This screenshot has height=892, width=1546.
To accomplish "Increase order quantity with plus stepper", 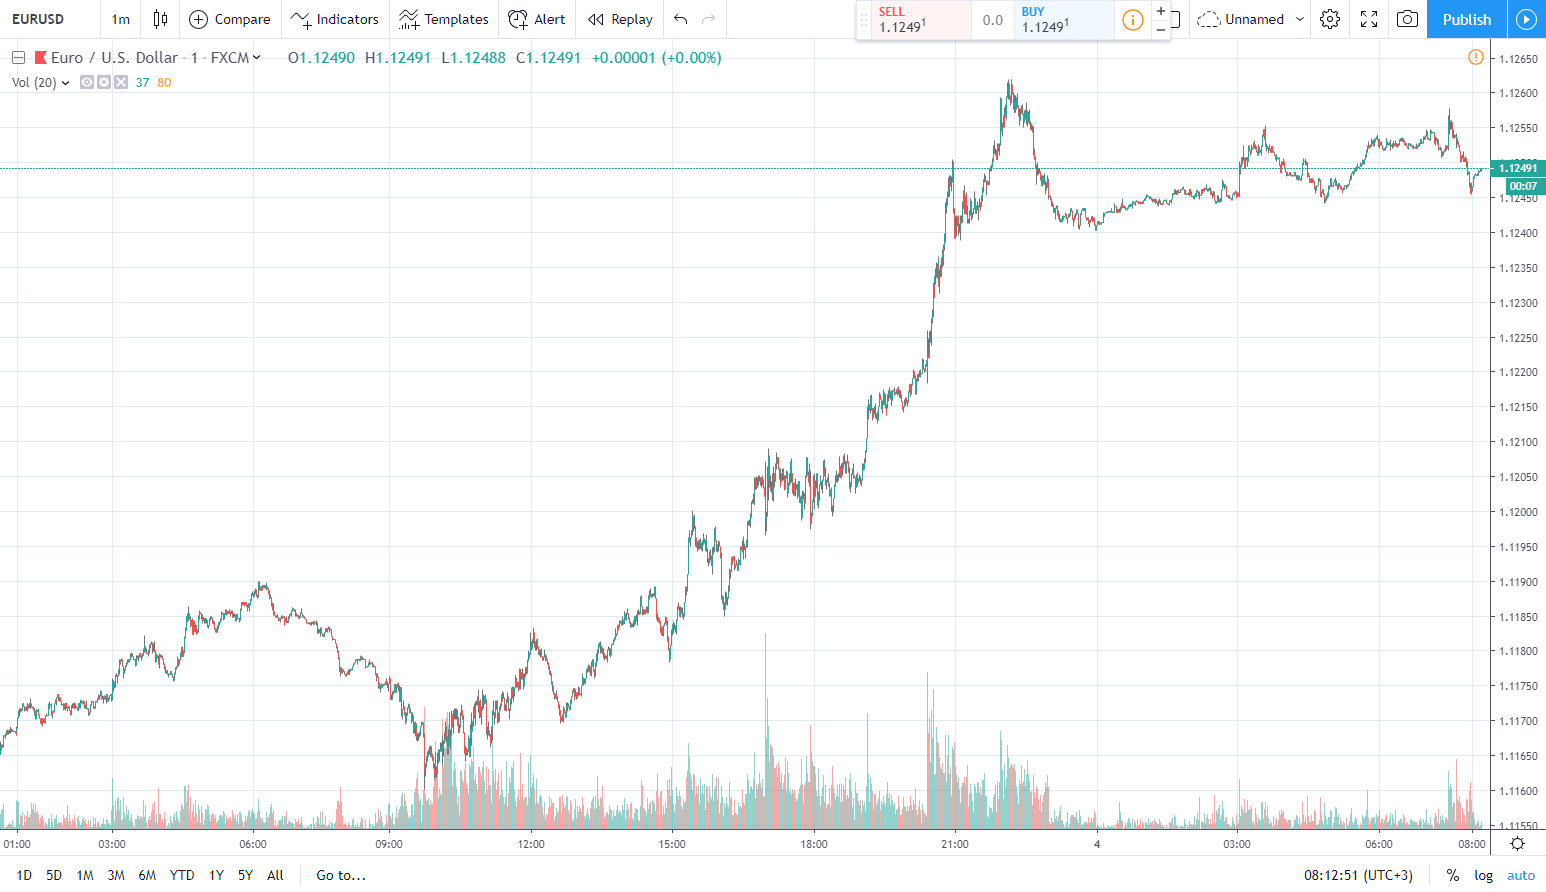I will (x=1160, y=11).
